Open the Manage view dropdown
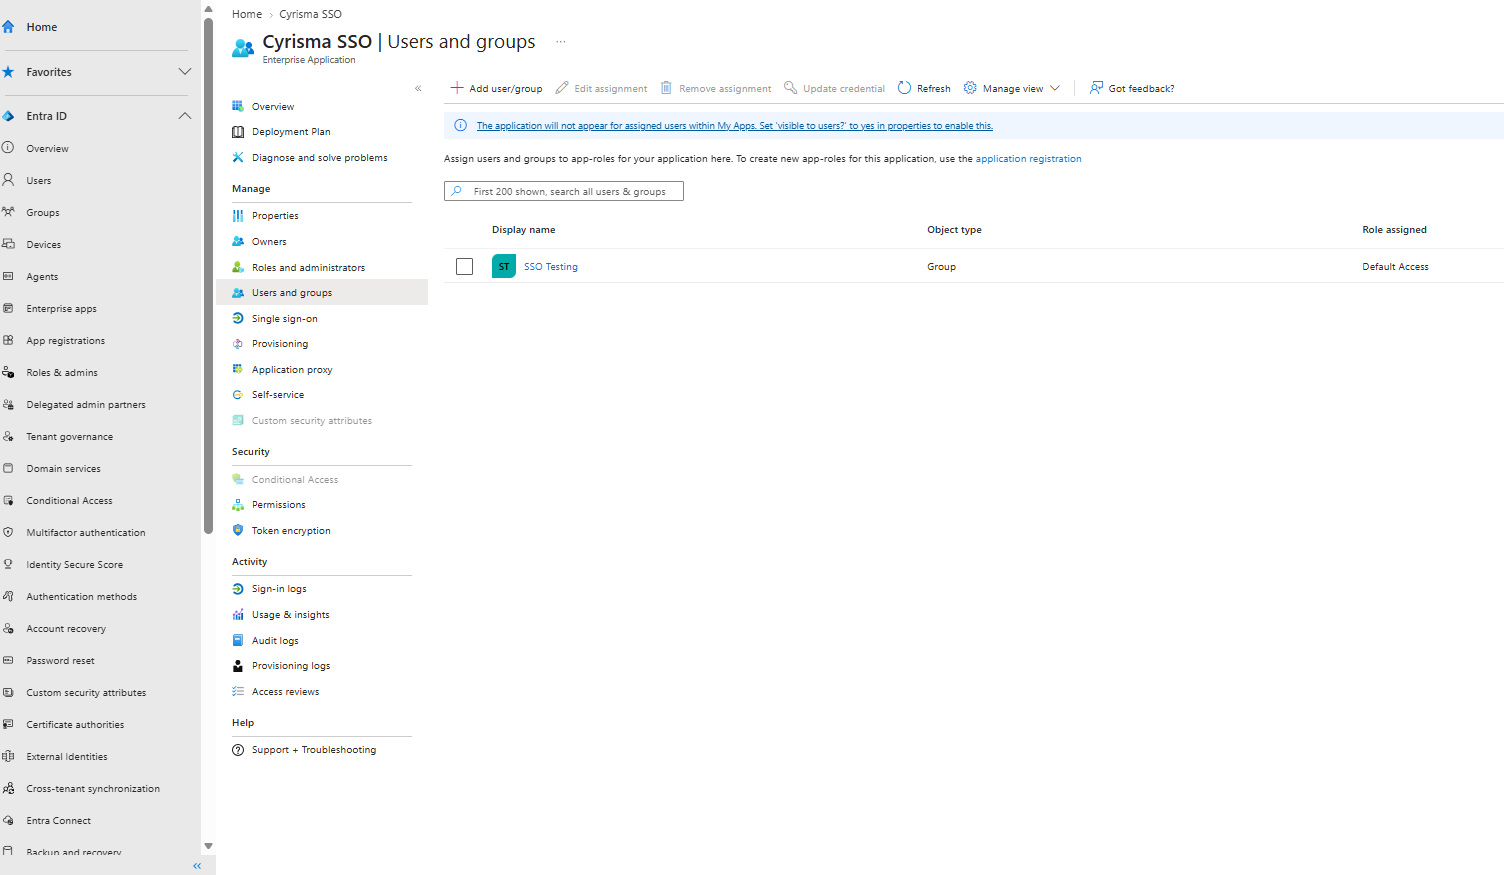The image size is (1504, 875). coord(1012,88)
